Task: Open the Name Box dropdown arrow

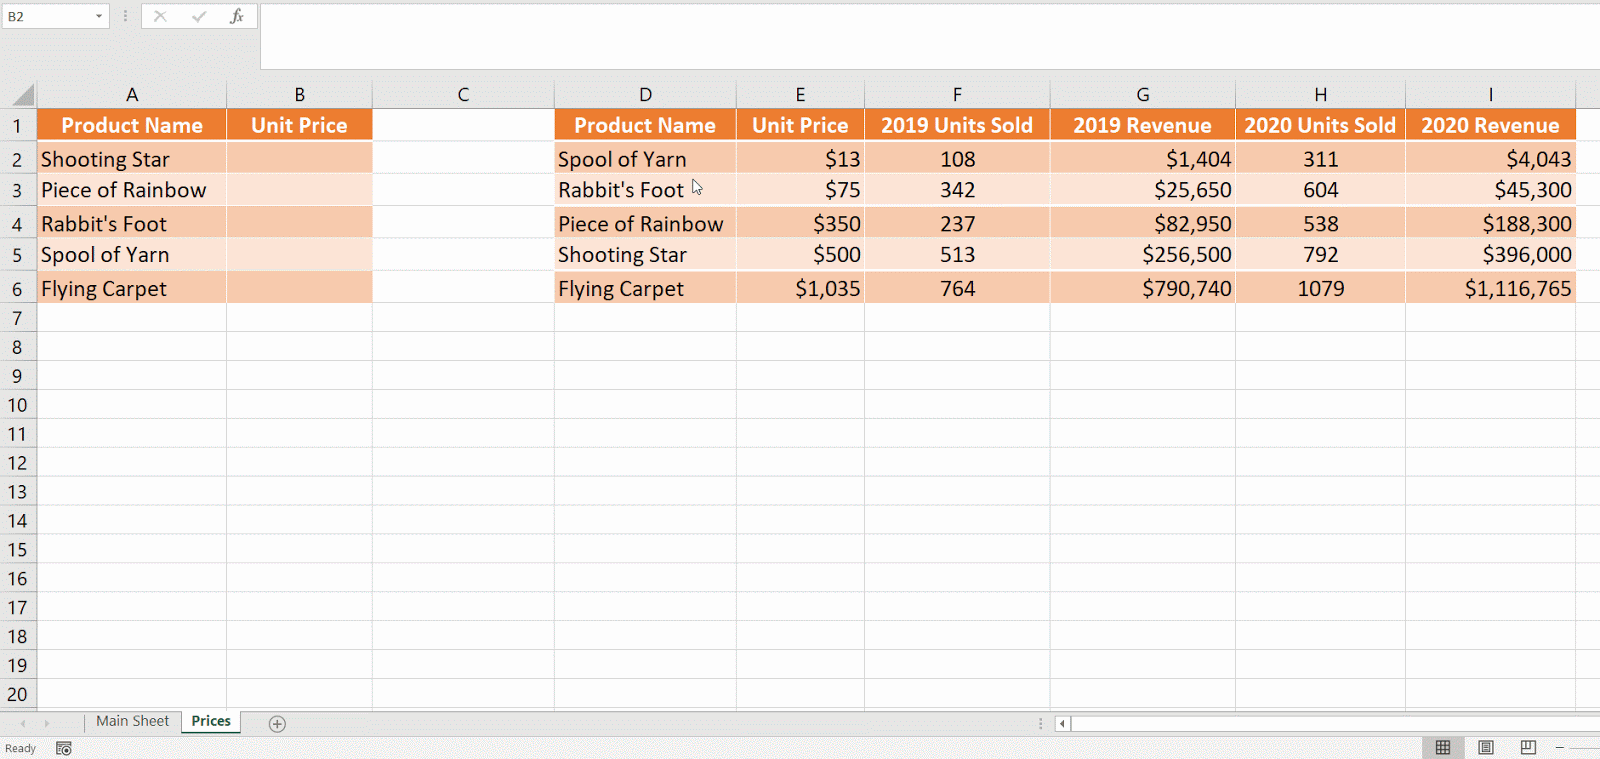Action: (99, 16)
